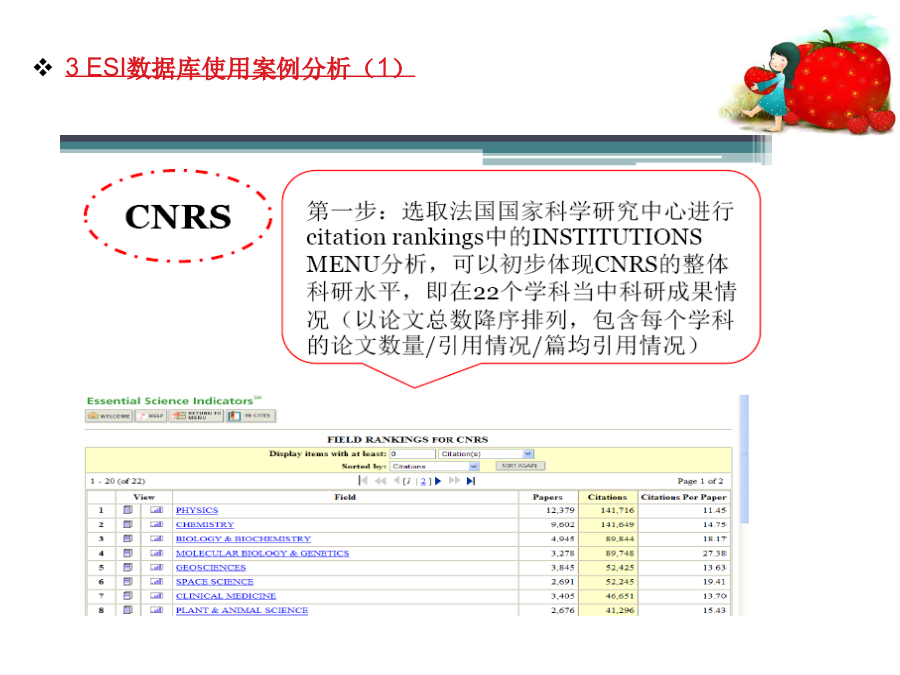Image resolution: width=900 pixels, height=675 pixels.
Task: Open the CLINICAL MEDICINE field link
Action: coord(226,596)
